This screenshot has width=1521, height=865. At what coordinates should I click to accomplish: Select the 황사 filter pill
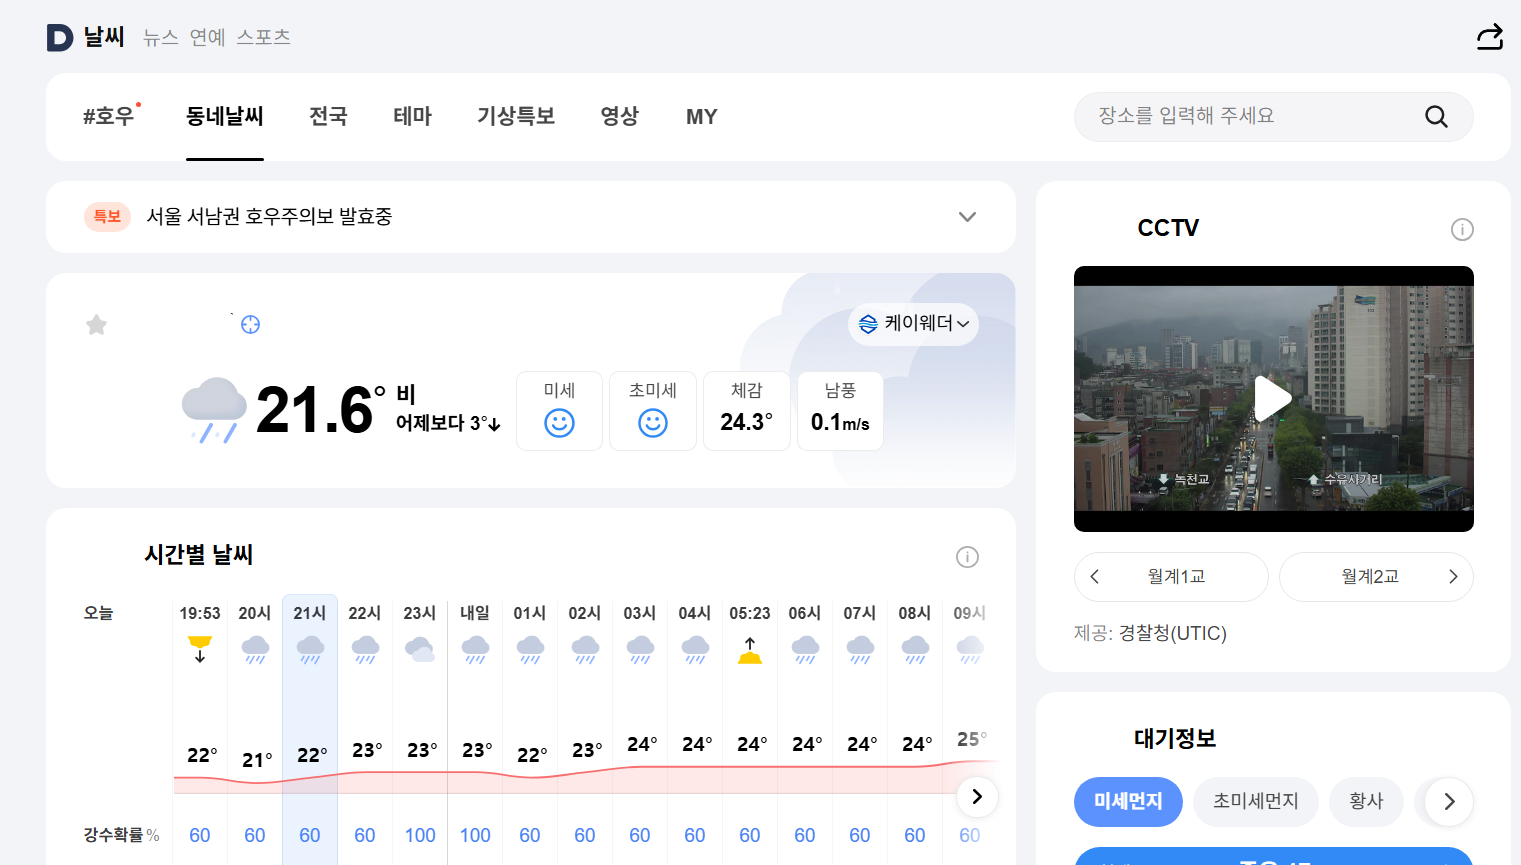(x=1366, y=801)
